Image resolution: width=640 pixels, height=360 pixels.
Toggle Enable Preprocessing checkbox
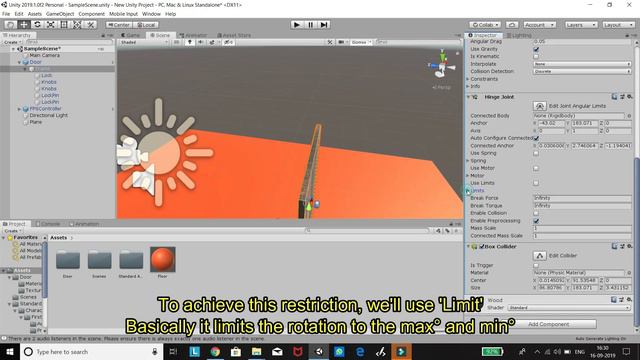point(536,221)
